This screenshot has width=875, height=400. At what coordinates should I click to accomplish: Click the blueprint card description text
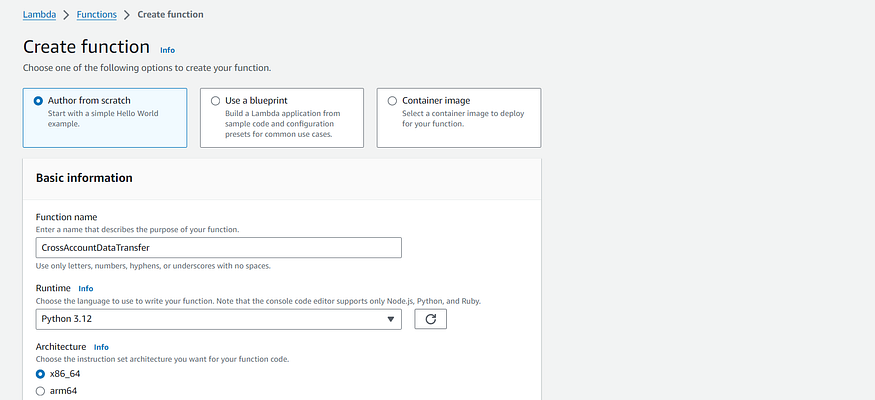[x=280, y=124]
